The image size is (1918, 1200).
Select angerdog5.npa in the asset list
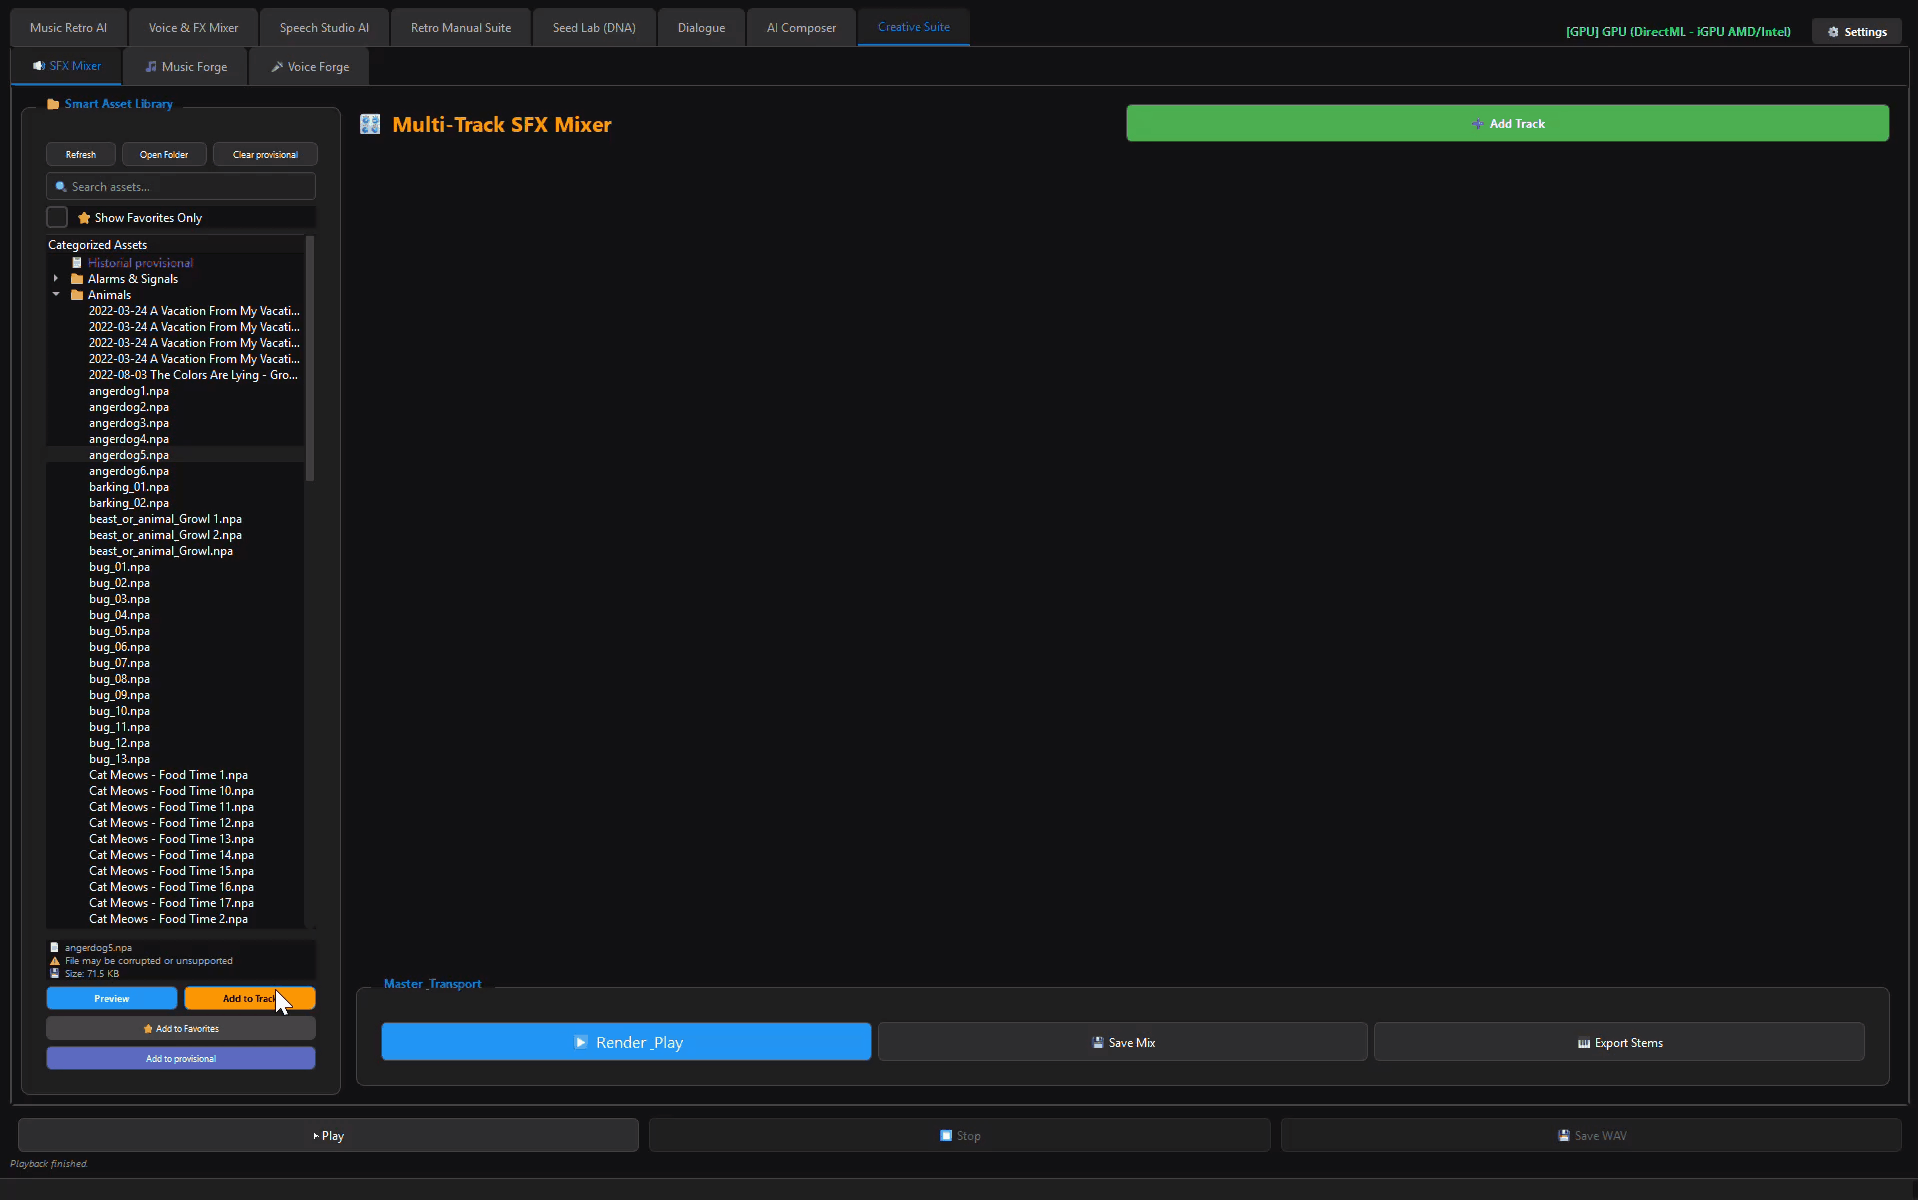coord(129,455)
